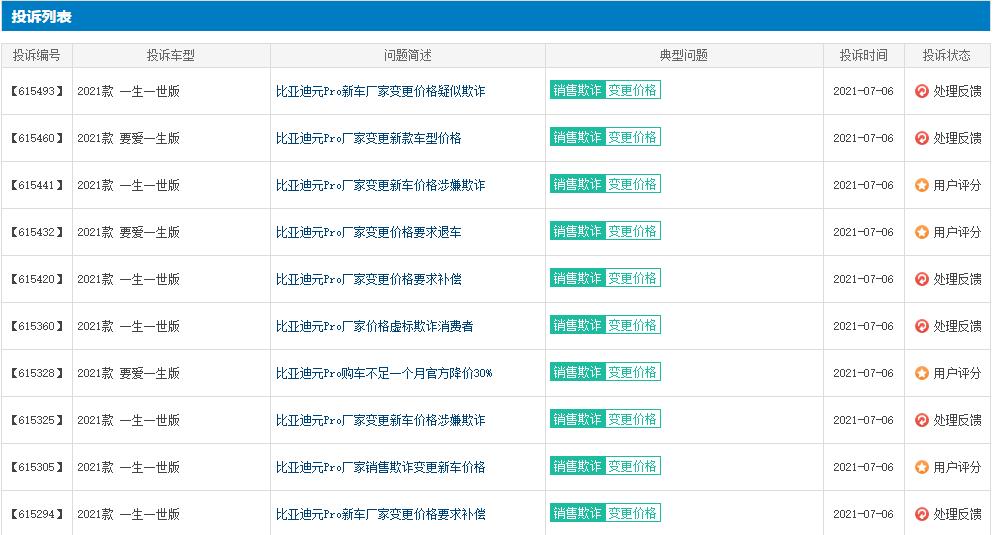Select complaint number 【615305】
993x535 pixels.
pyautogui.click(x=37, y=467)
